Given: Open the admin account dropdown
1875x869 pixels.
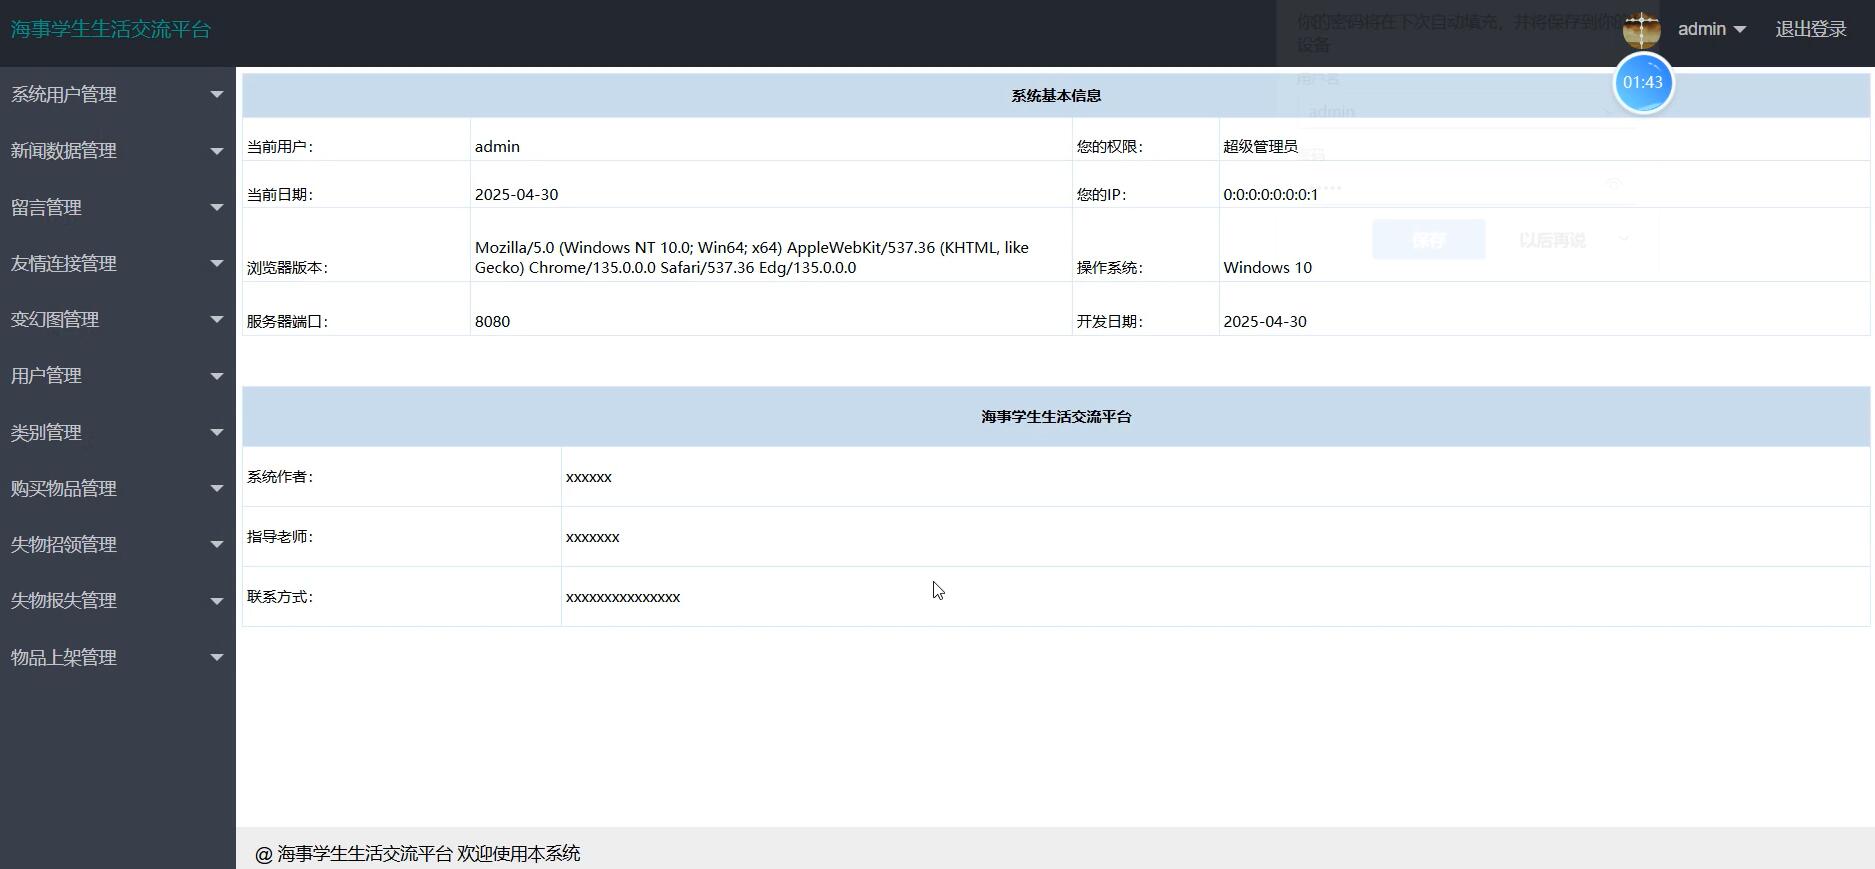Looking at the screenshot, I should (x=1711, y=29).
